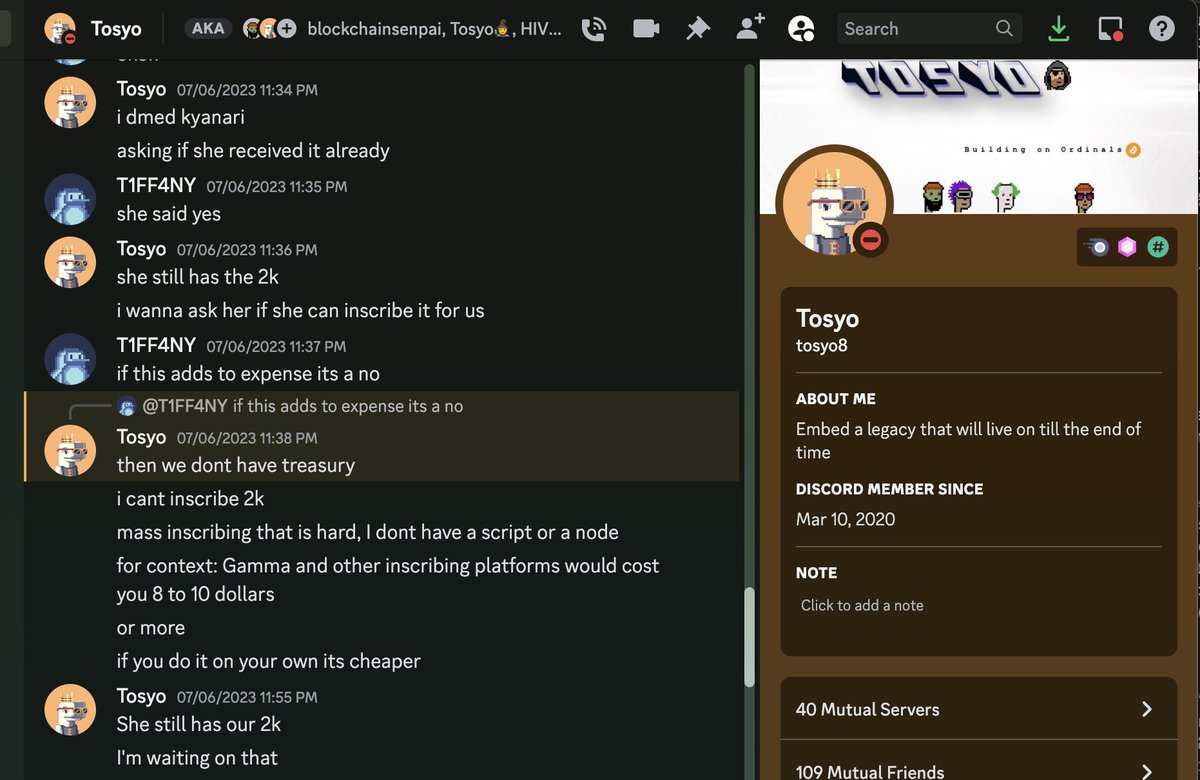This screenshot has height=780, width=1200.
Task: Click T1FF4NY's avatar on 'she said yes'
Action: pyautogui.click(x=70, y=199)
